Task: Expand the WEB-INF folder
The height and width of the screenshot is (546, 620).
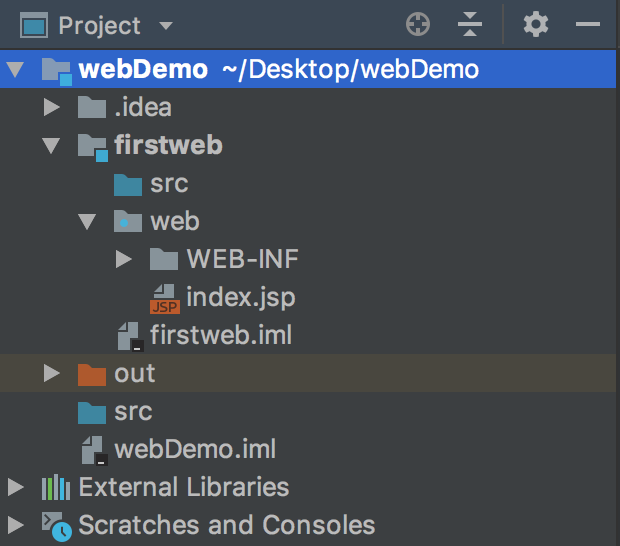Action: coord(124,260)
